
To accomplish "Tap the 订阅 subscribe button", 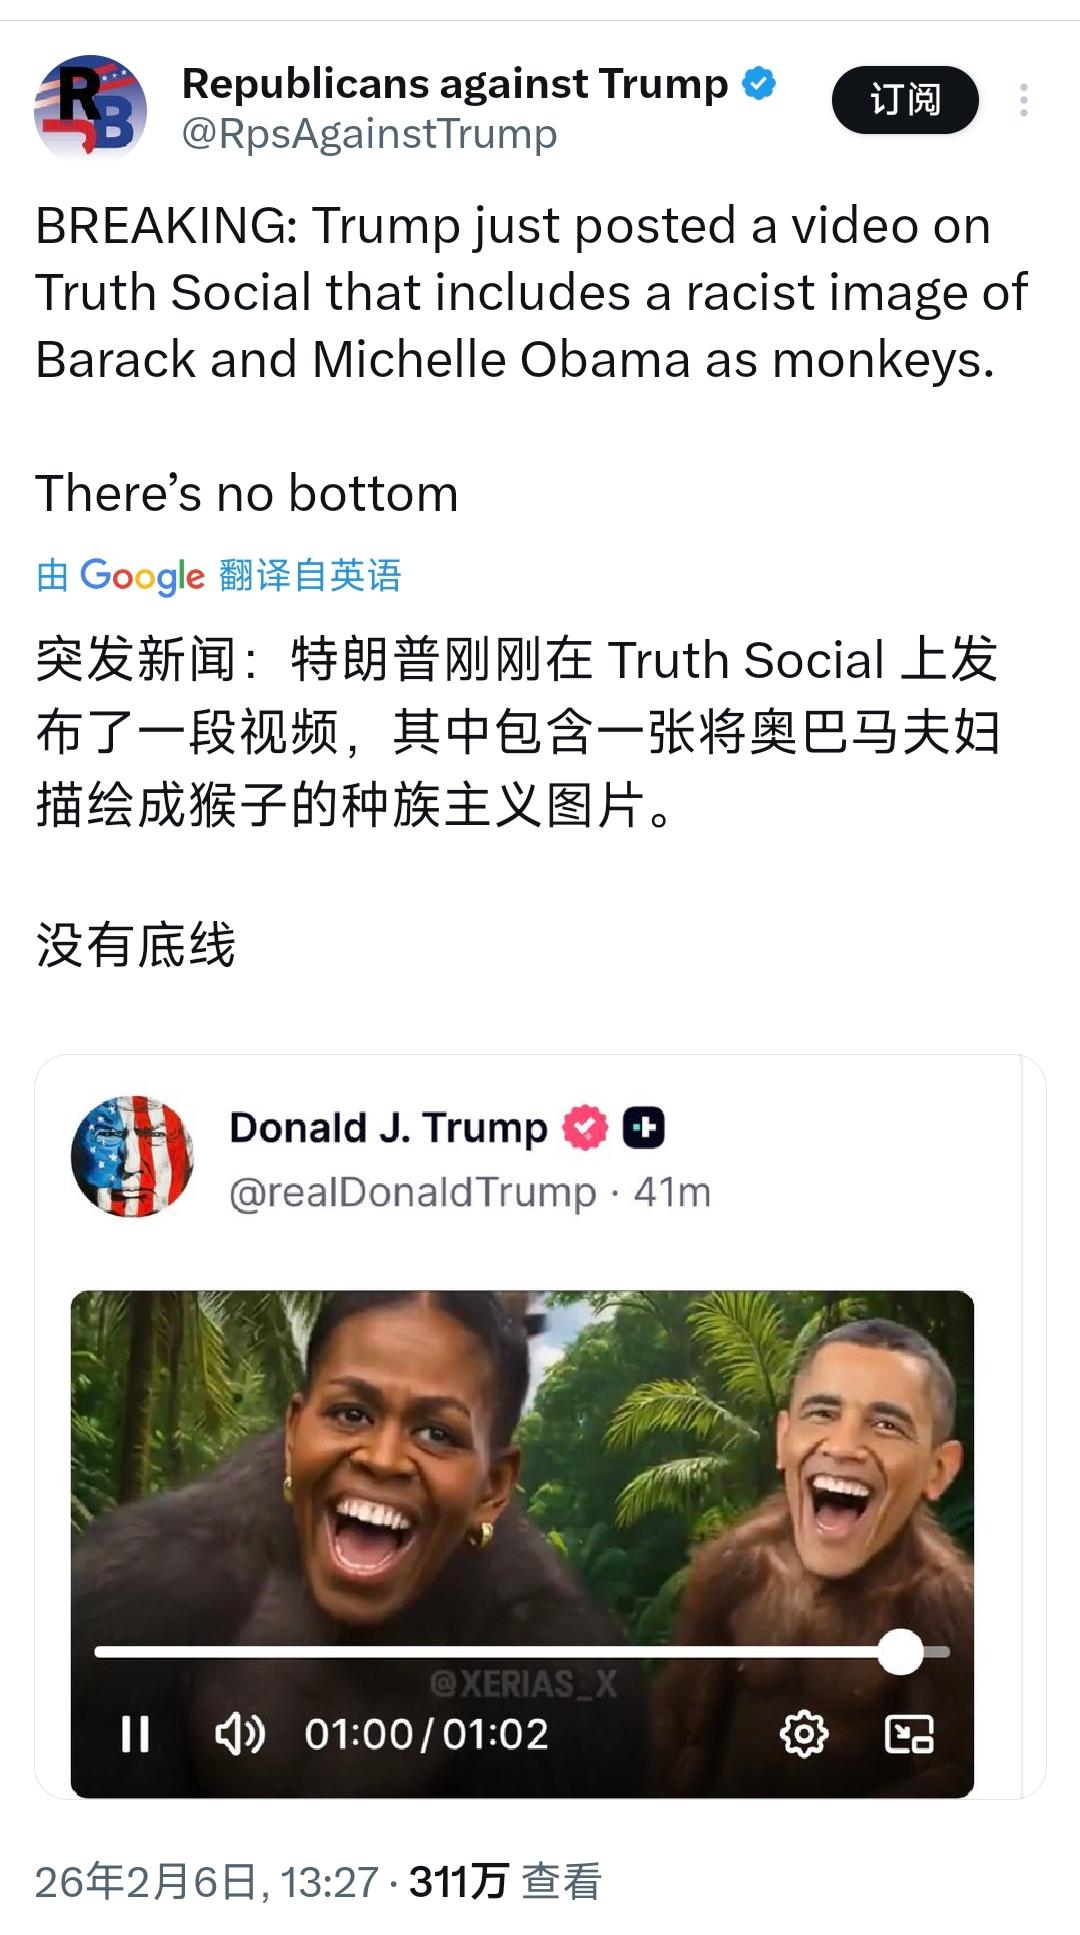I will click(x=905, y=100).
